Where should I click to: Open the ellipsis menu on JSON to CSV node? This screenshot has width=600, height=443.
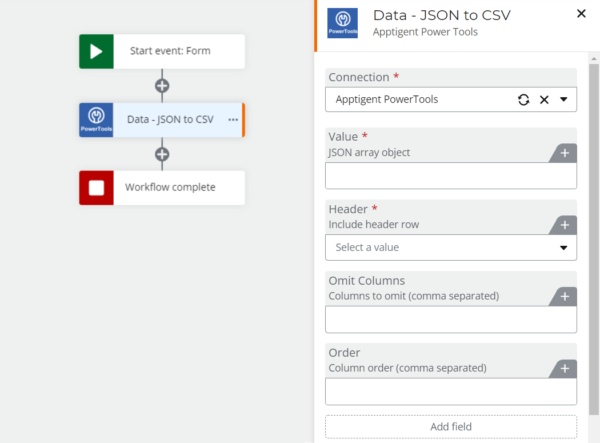(232, 120)
